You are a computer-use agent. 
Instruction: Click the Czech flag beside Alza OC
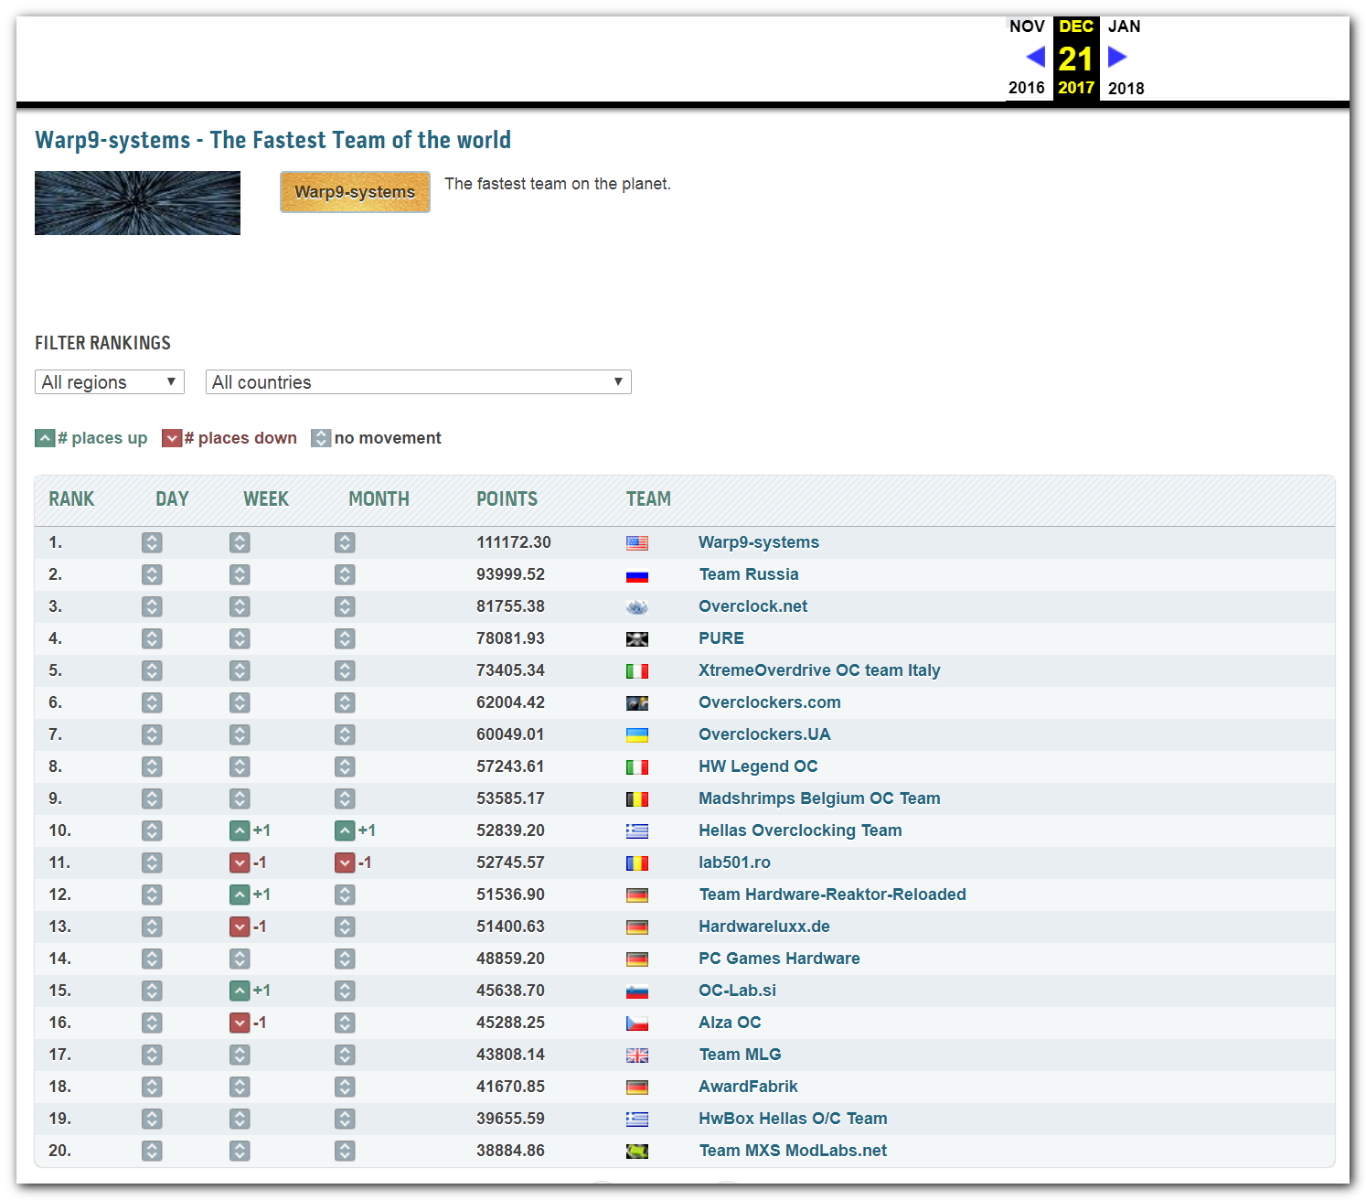[637, 1023]
